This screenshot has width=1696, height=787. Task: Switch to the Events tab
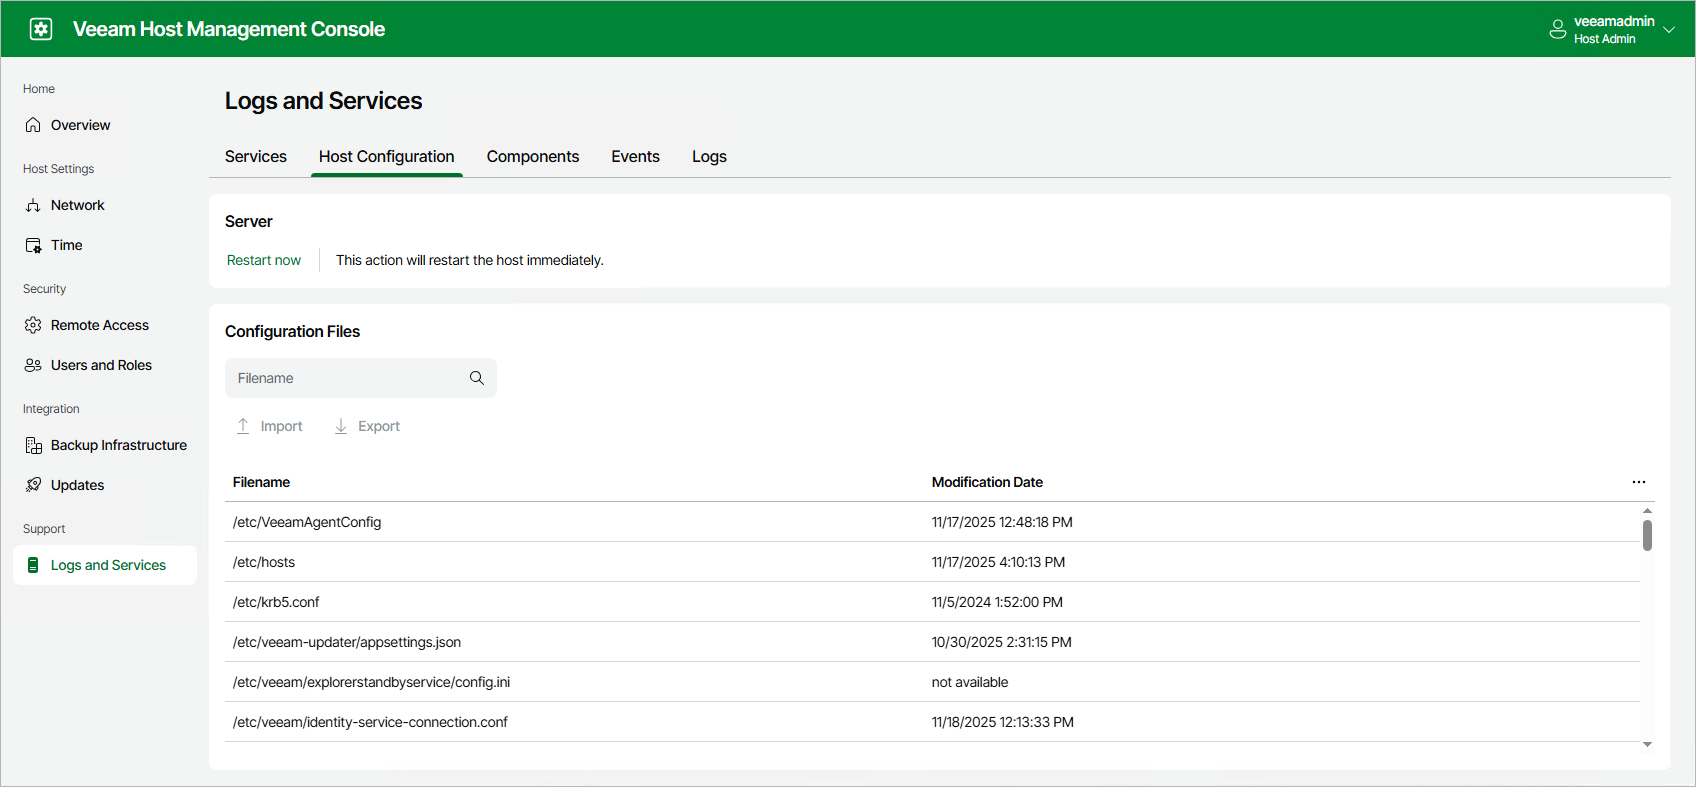(x=636, y=157)
